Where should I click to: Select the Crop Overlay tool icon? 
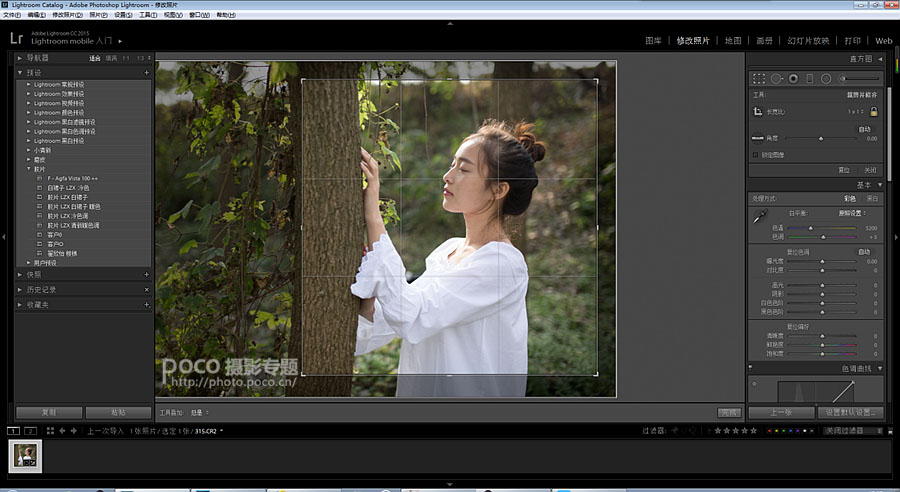point(759,79)
